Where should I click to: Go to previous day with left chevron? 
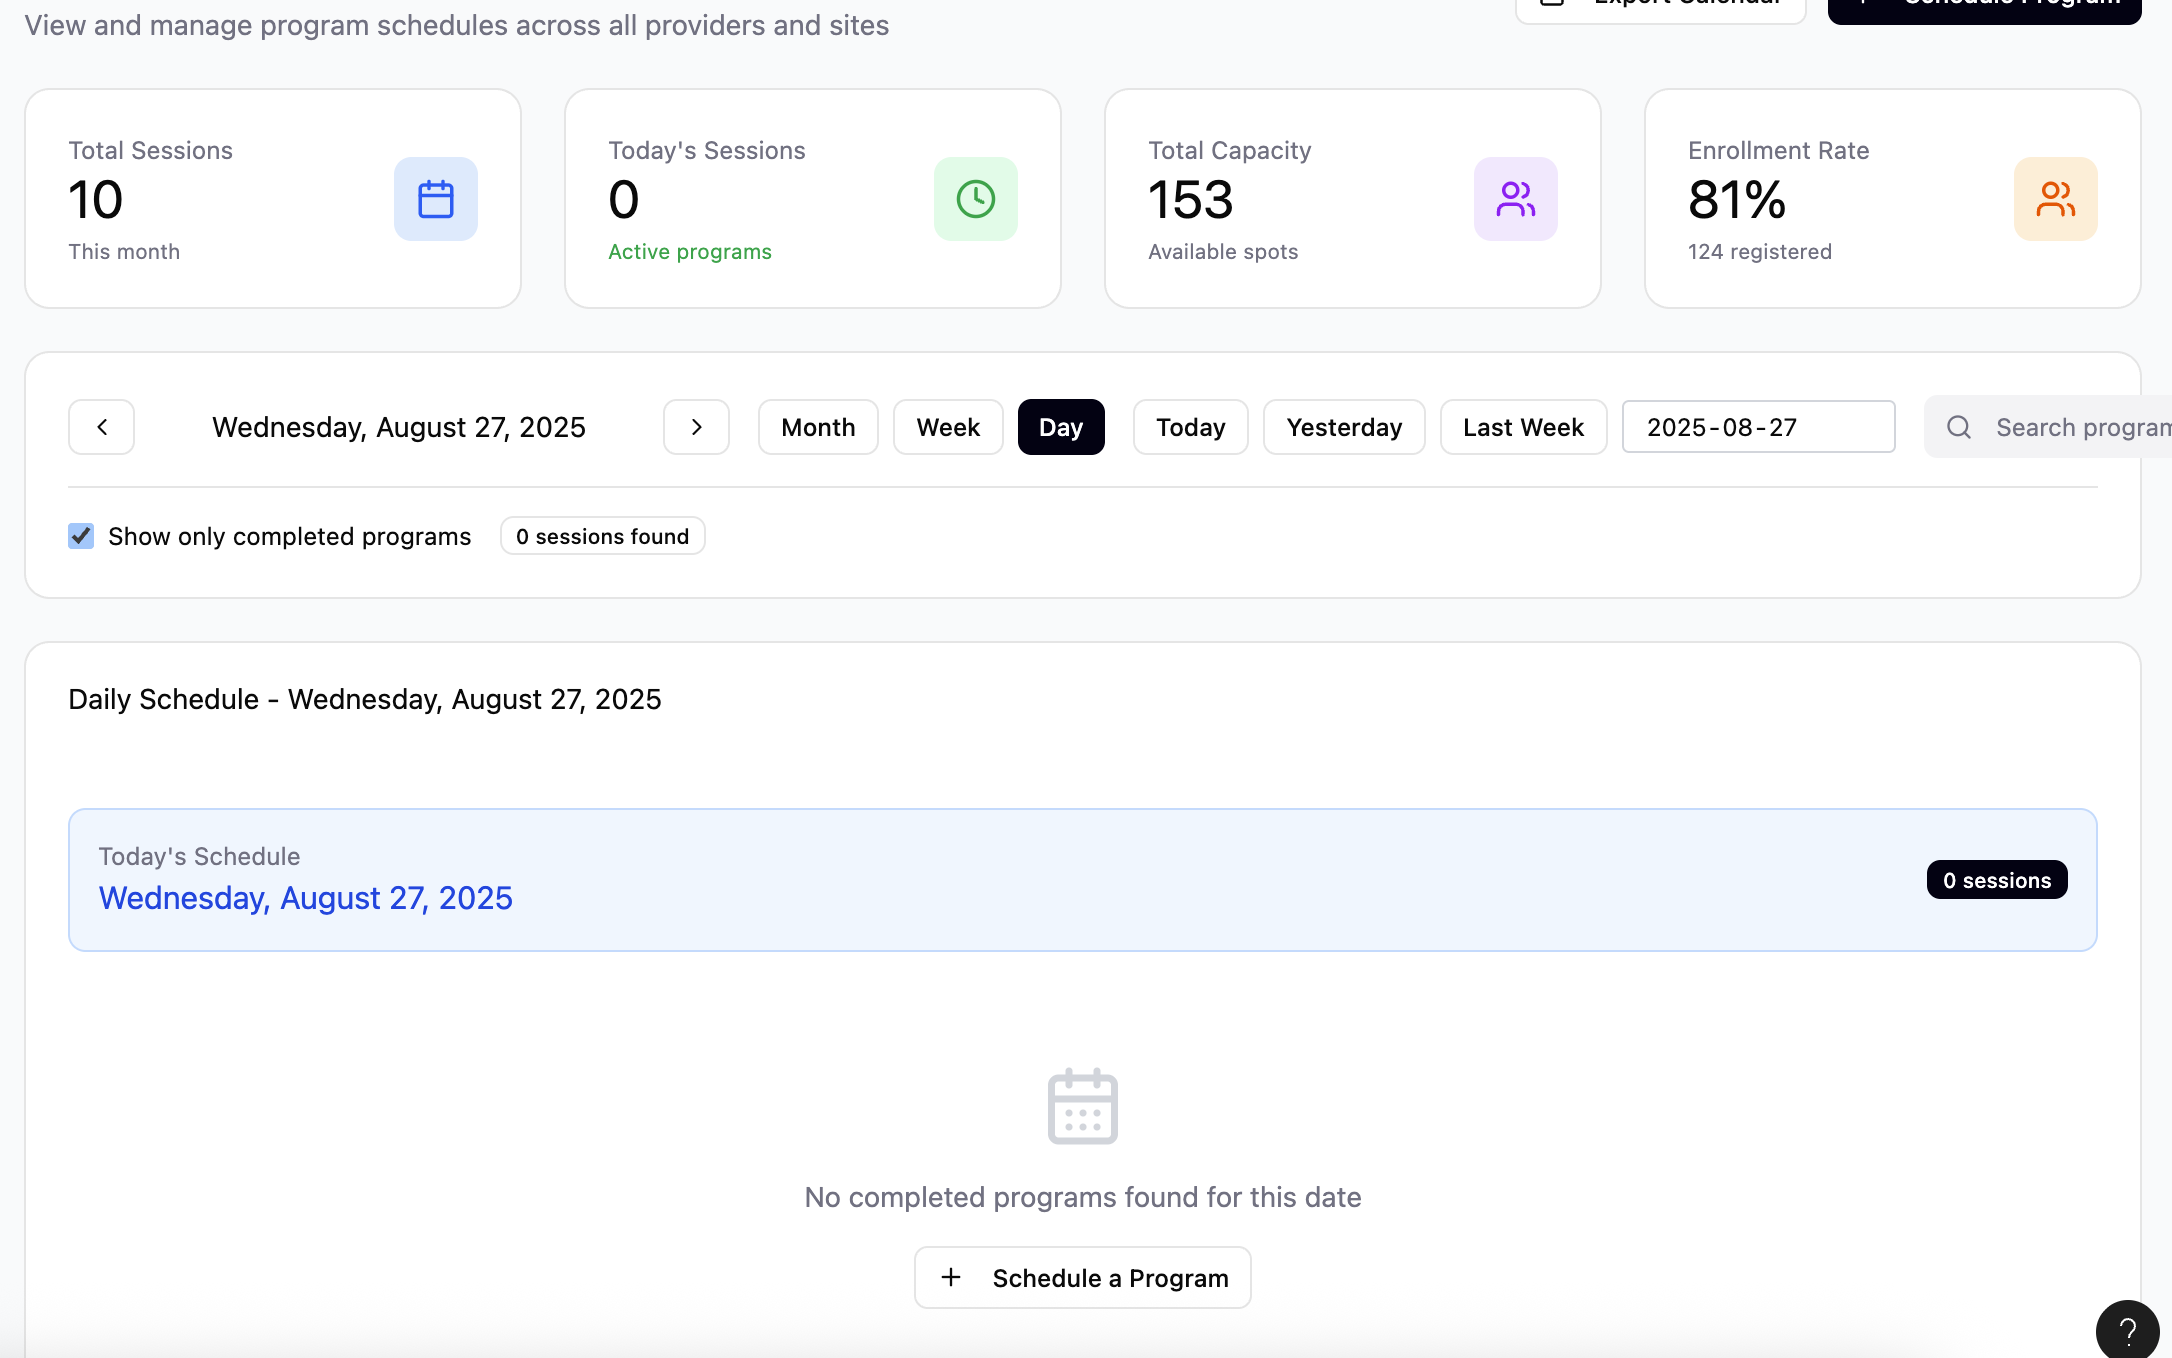click(101, 428)
